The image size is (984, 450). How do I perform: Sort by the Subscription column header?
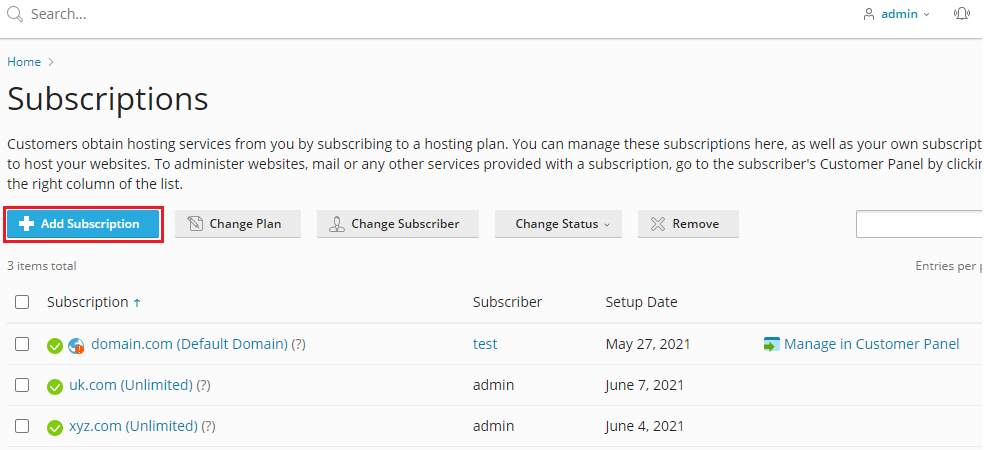(88, 302)
